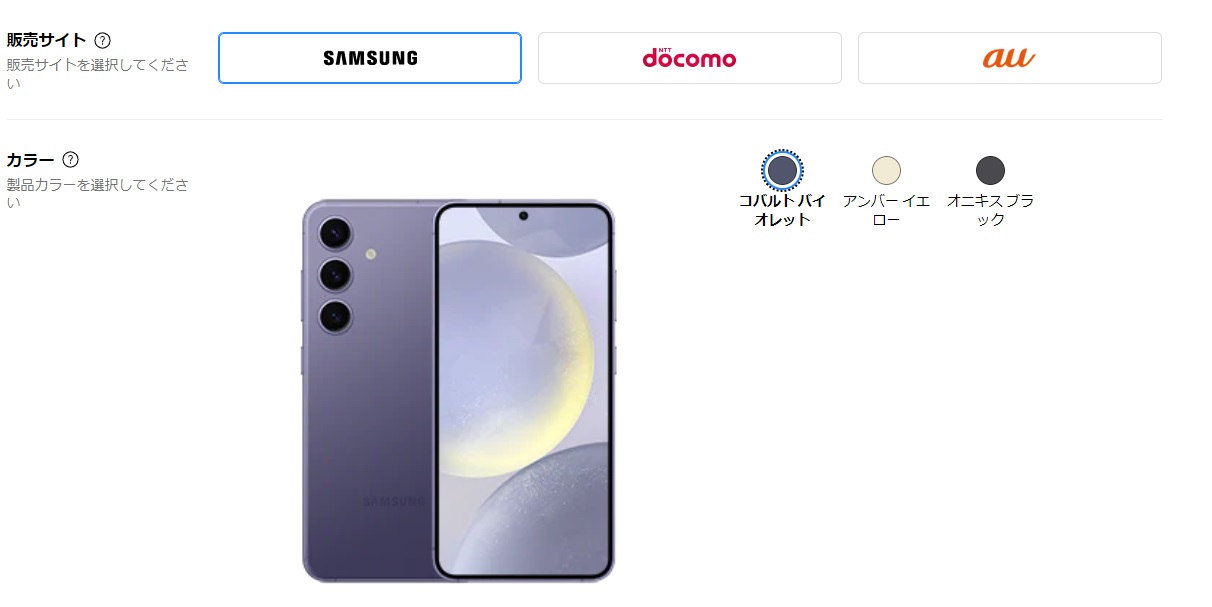Click the docomo logo
The image size is (1212, 607).
tap(689, 58)
